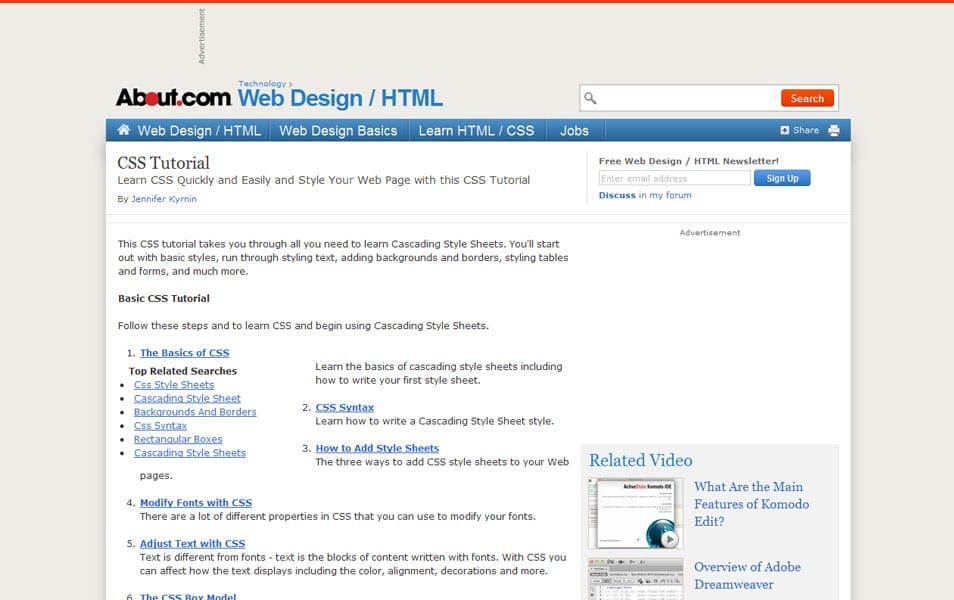Click the Share plus icon
The image size is (954, 600).
click(785, 130)
